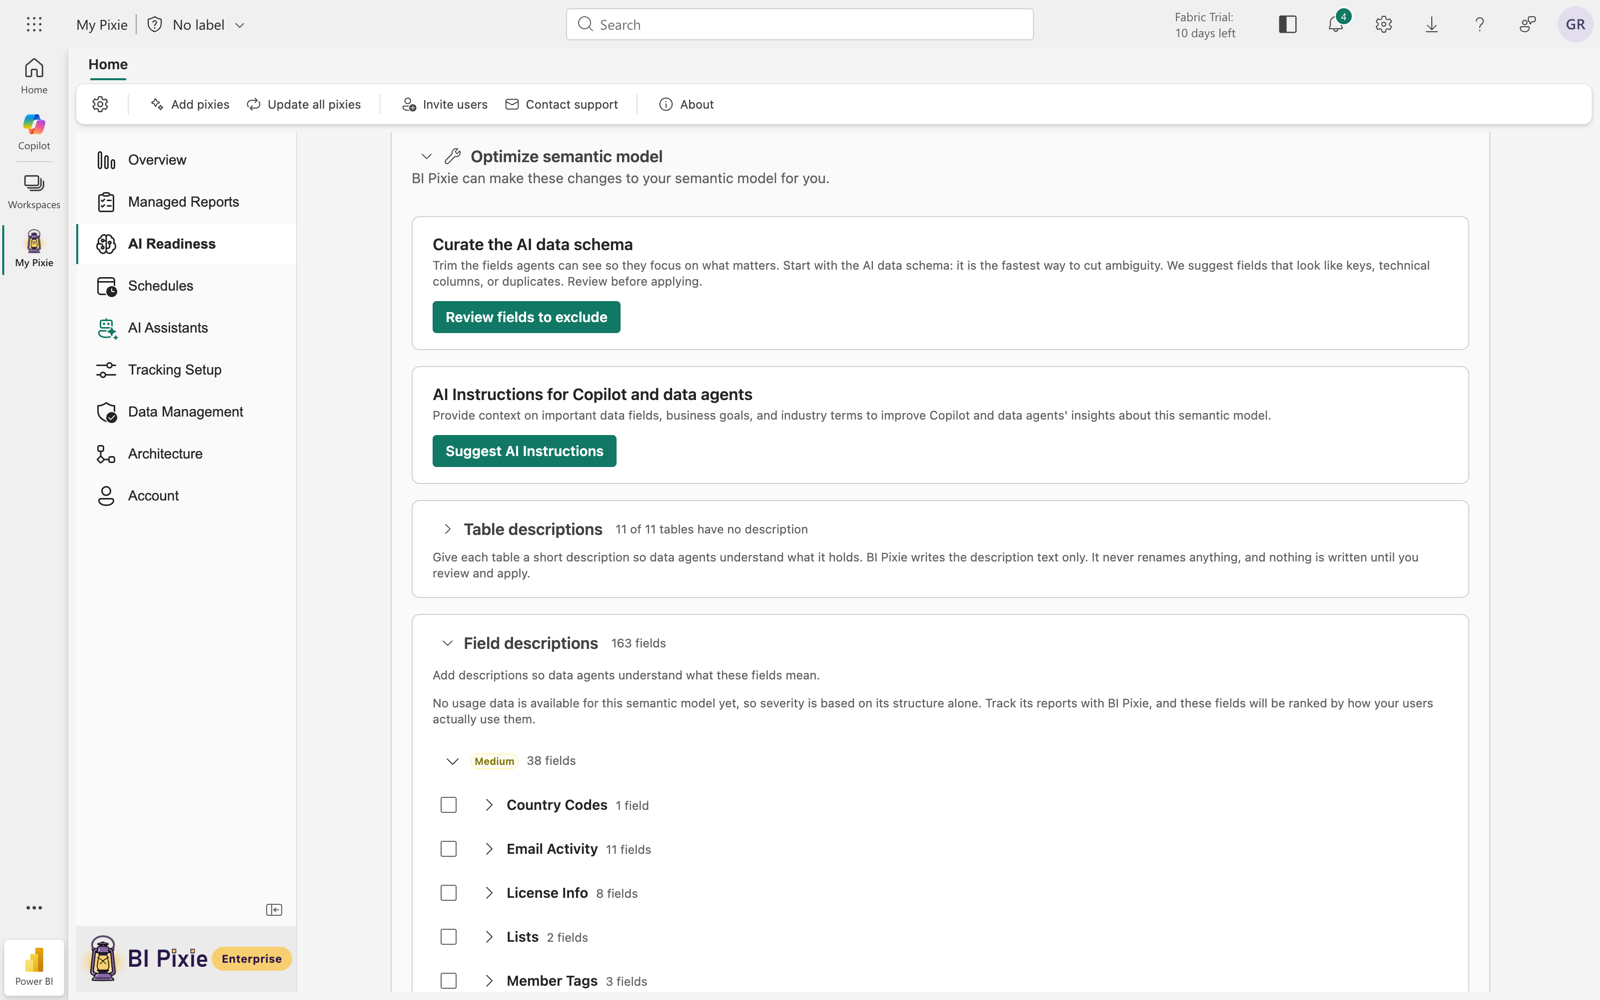Collapse the Medium severity group

pyautogui.click(x=452, y=761)
